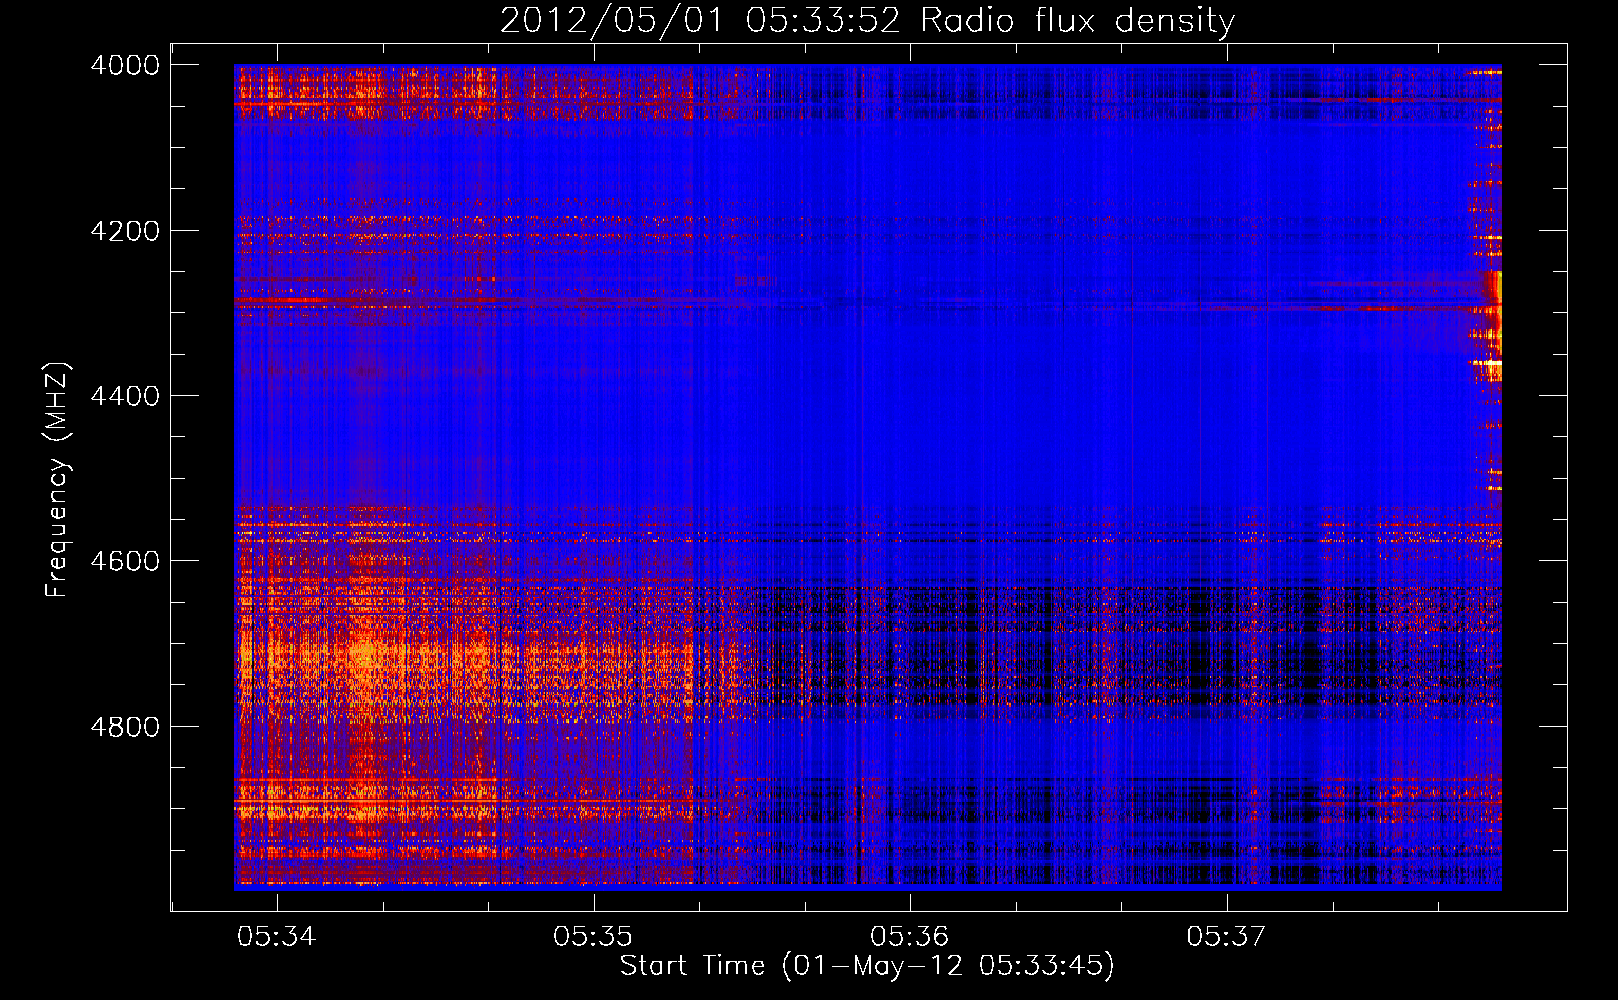Click the 05:34 time axis label

pos(277,936)
